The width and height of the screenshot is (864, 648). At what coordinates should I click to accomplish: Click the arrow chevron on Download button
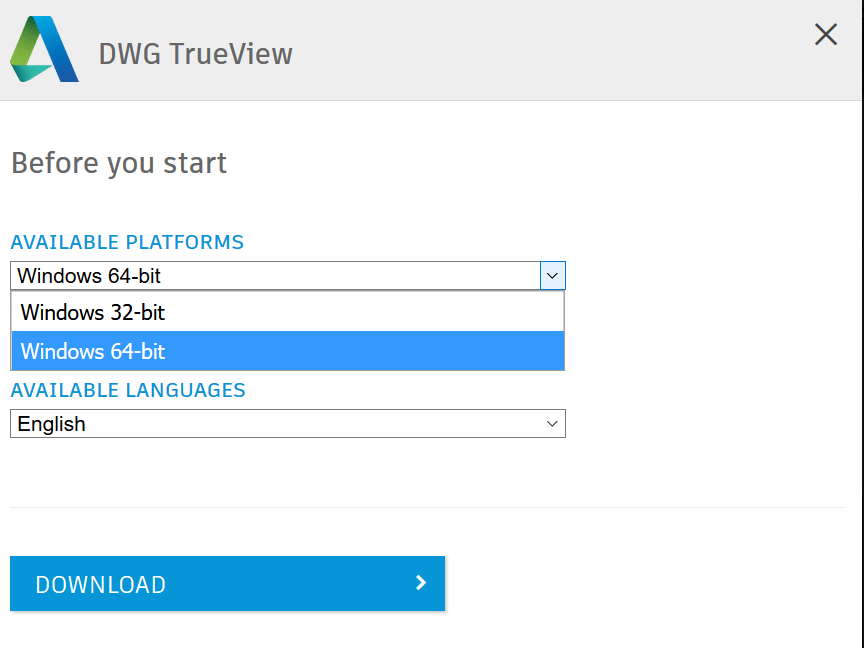click(x=421, y=583)
